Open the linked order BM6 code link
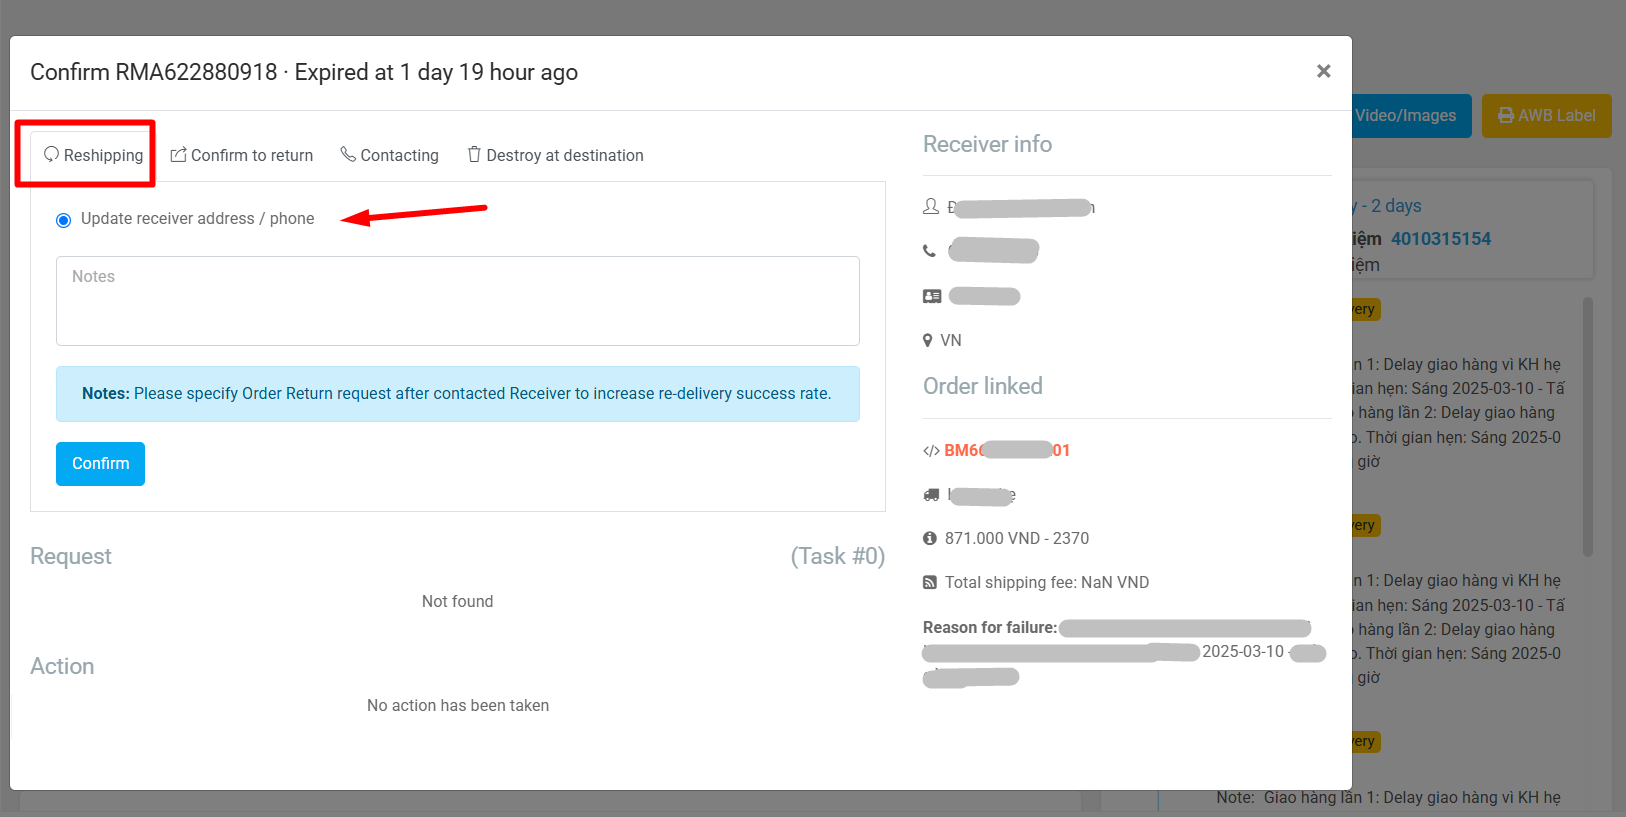 pos(1006,451)
